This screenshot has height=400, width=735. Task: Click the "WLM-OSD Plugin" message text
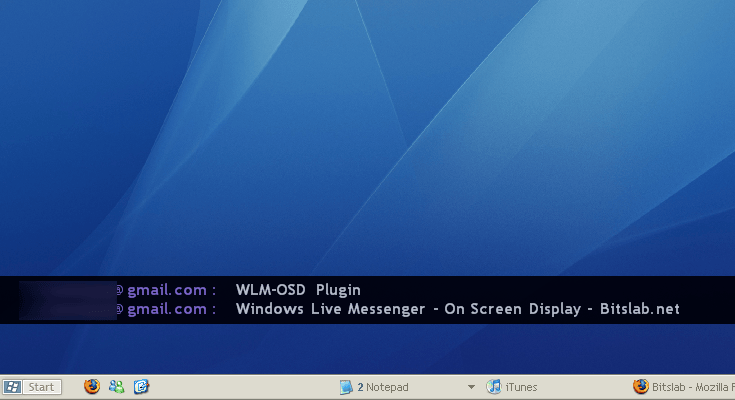pyautogui.click(x=298, y=290)
